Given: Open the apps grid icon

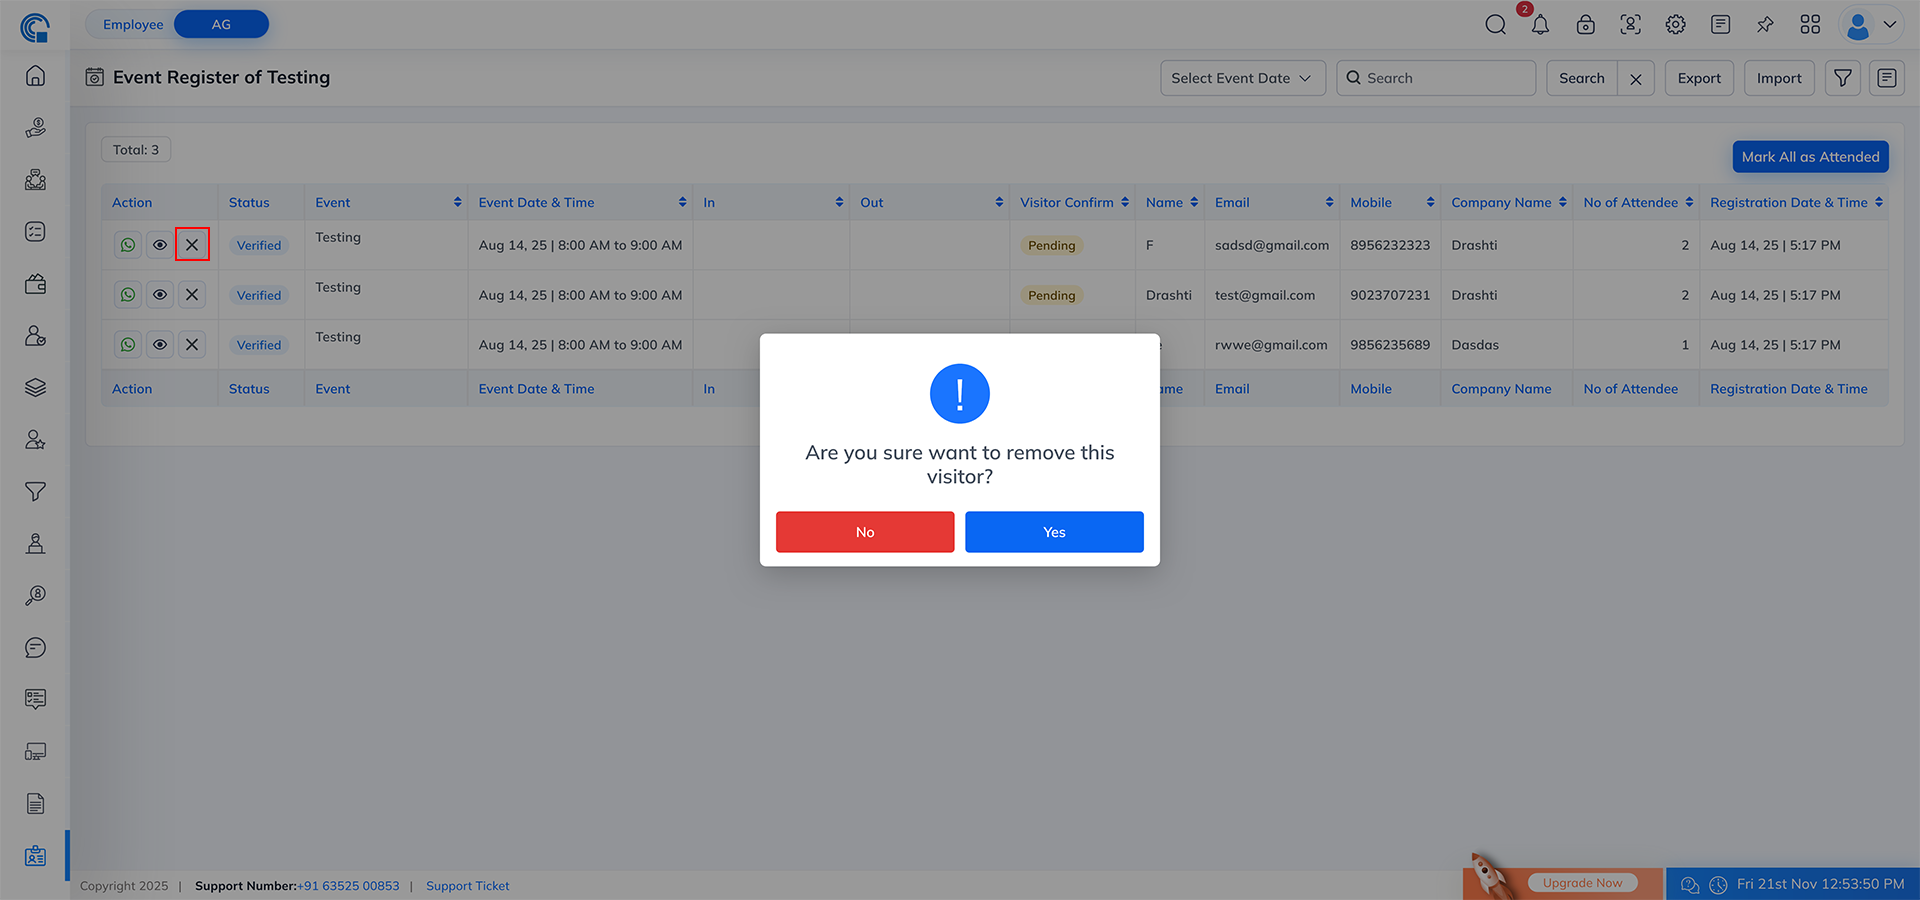Looking at the screenshot, I should click(1810, 25).
